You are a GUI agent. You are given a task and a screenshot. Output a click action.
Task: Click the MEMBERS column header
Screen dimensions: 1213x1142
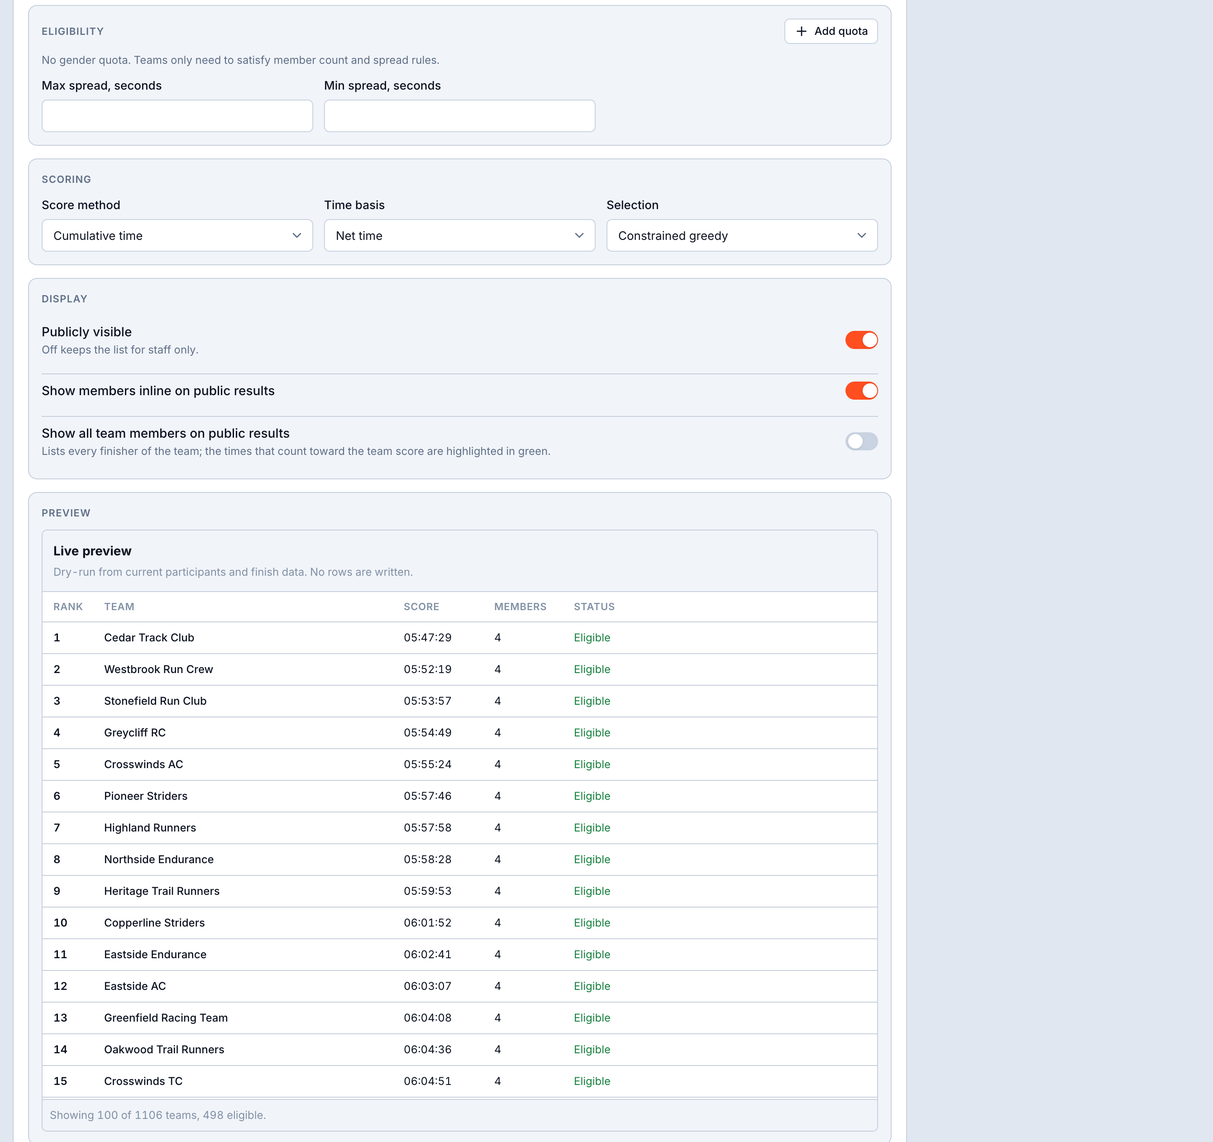point(520,607)
